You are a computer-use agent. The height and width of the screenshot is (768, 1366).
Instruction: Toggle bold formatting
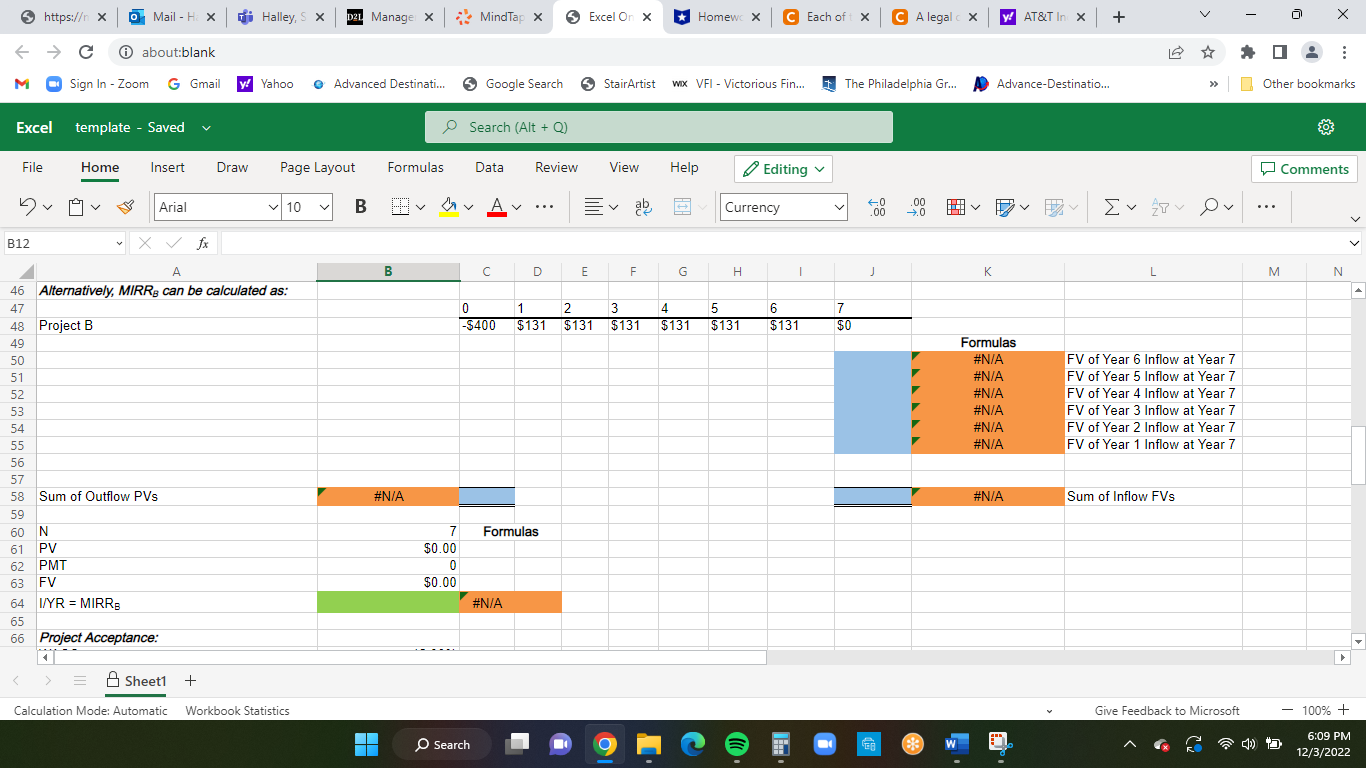click(360, 207)
